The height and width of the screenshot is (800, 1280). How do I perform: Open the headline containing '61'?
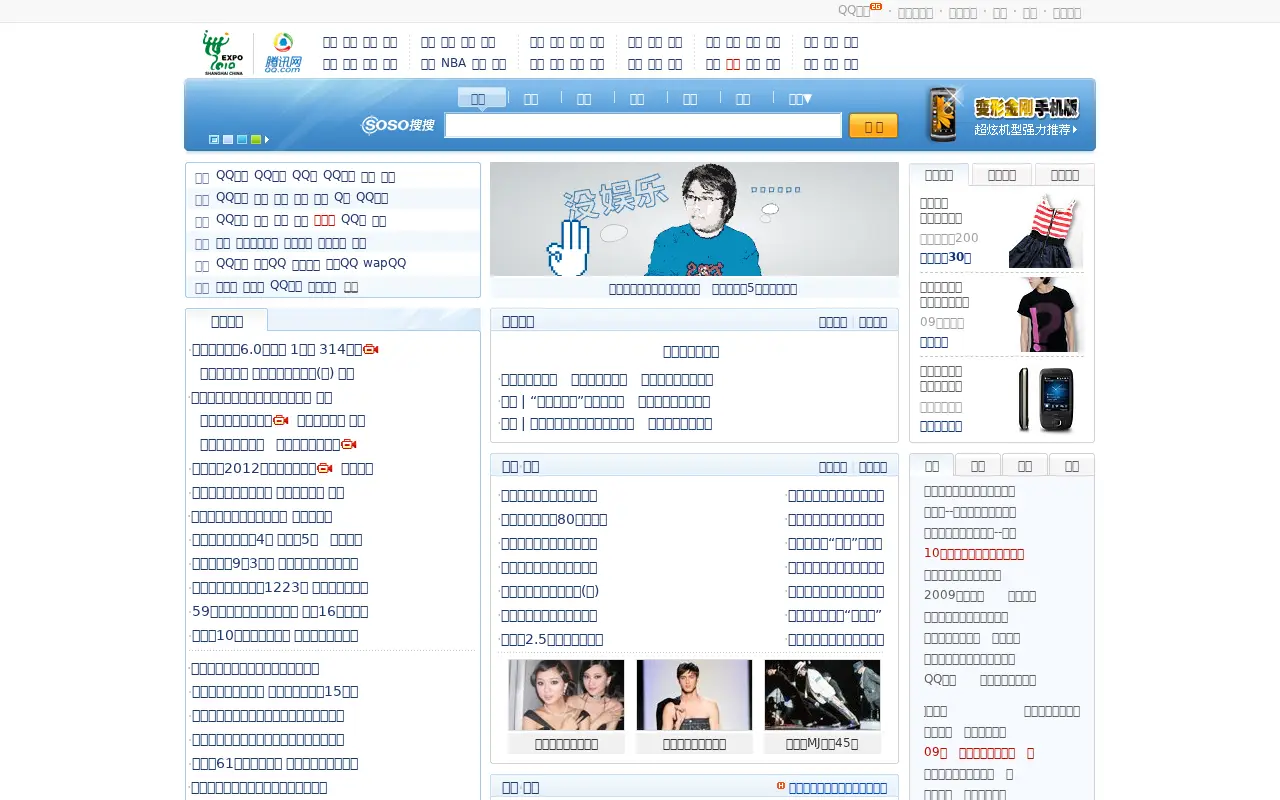[275, 763]
